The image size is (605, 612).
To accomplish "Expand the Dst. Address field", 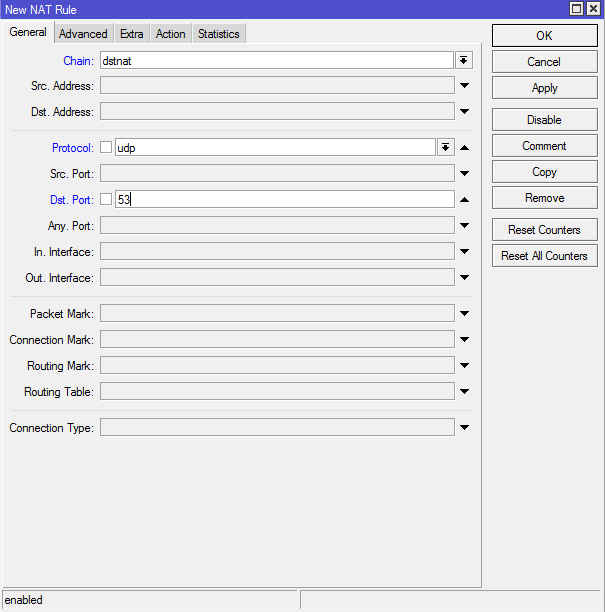I will tap(464, 112).
